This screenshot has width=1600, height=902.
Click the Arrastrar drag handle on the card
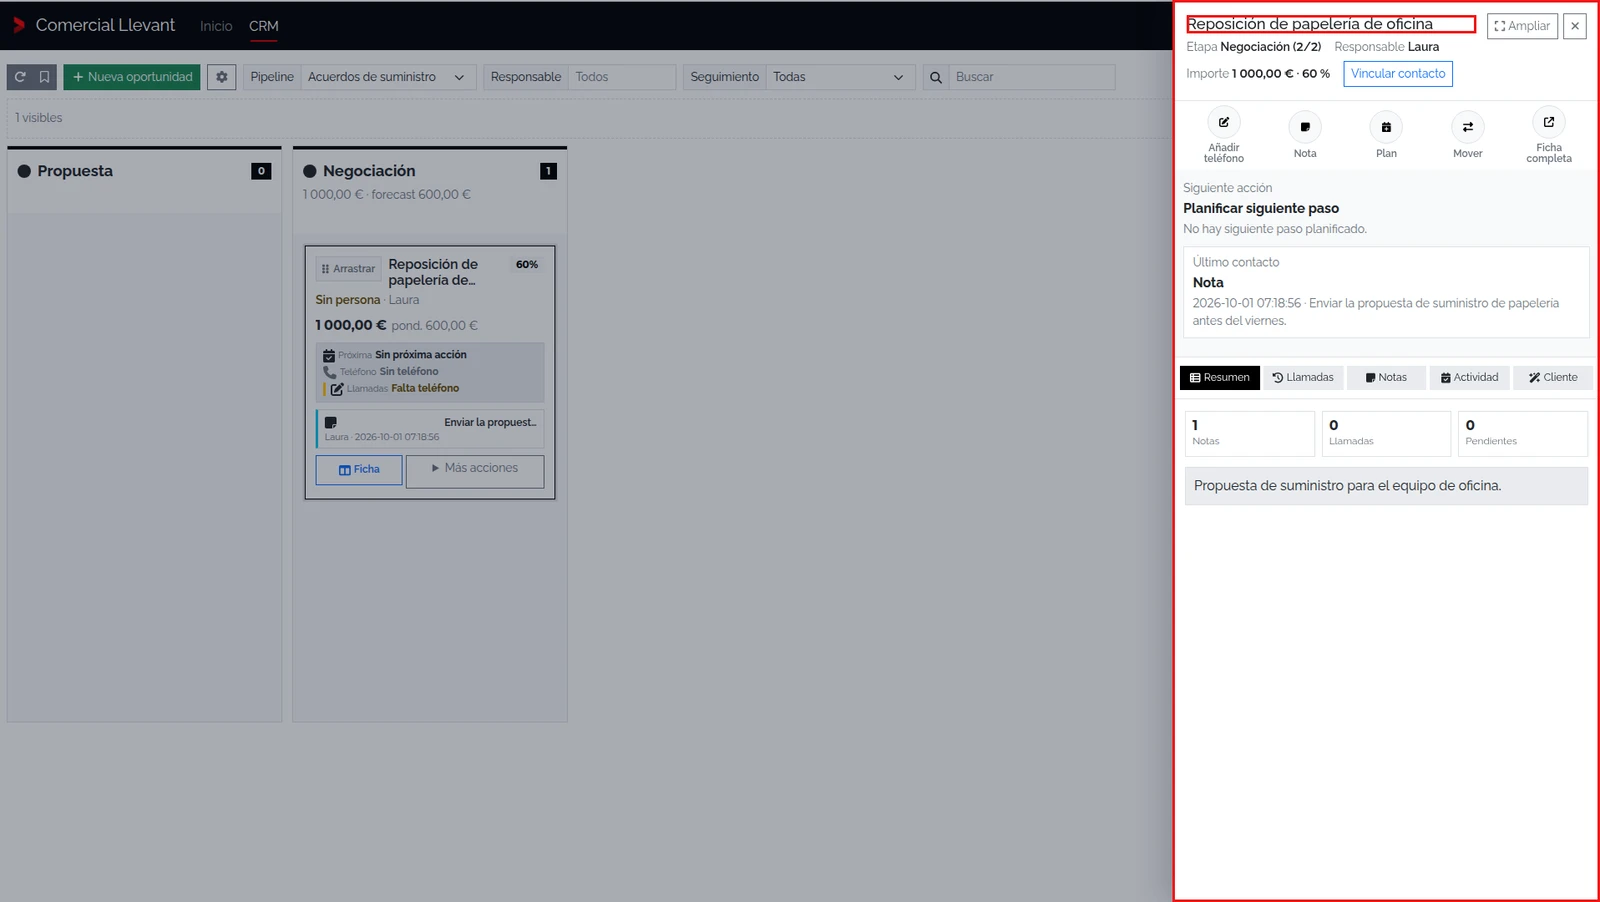(349, 269)
